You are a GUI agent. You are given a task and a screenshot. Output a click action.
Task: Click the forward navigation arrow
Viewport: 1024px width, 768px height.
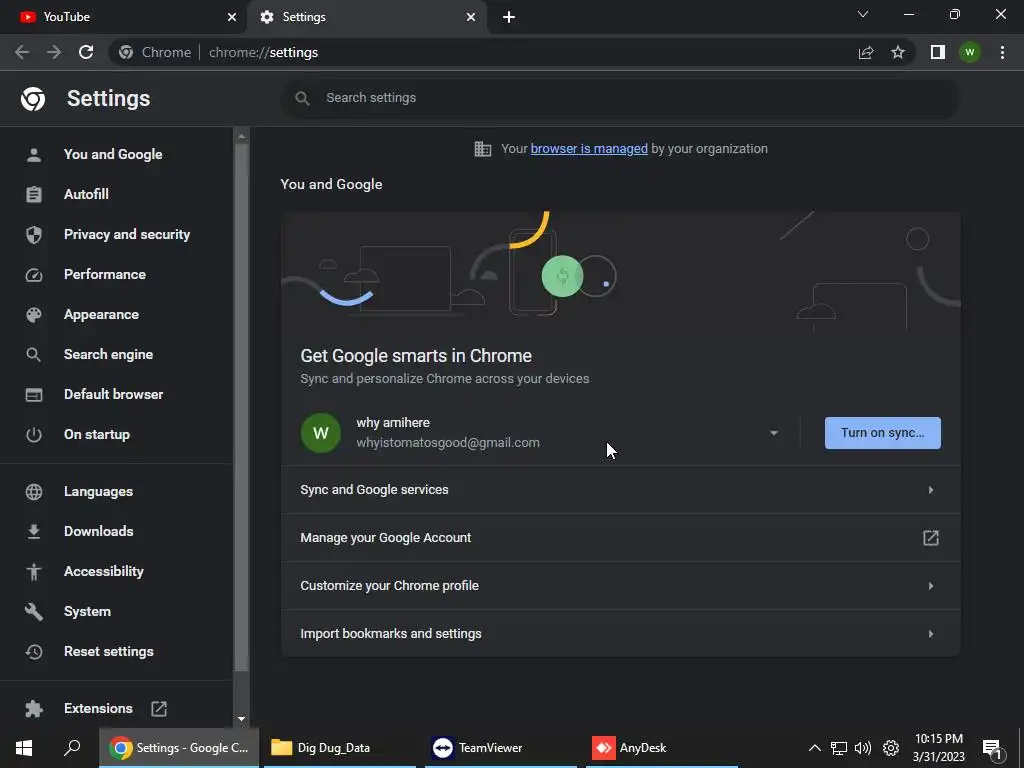click(x=54, y=52)
